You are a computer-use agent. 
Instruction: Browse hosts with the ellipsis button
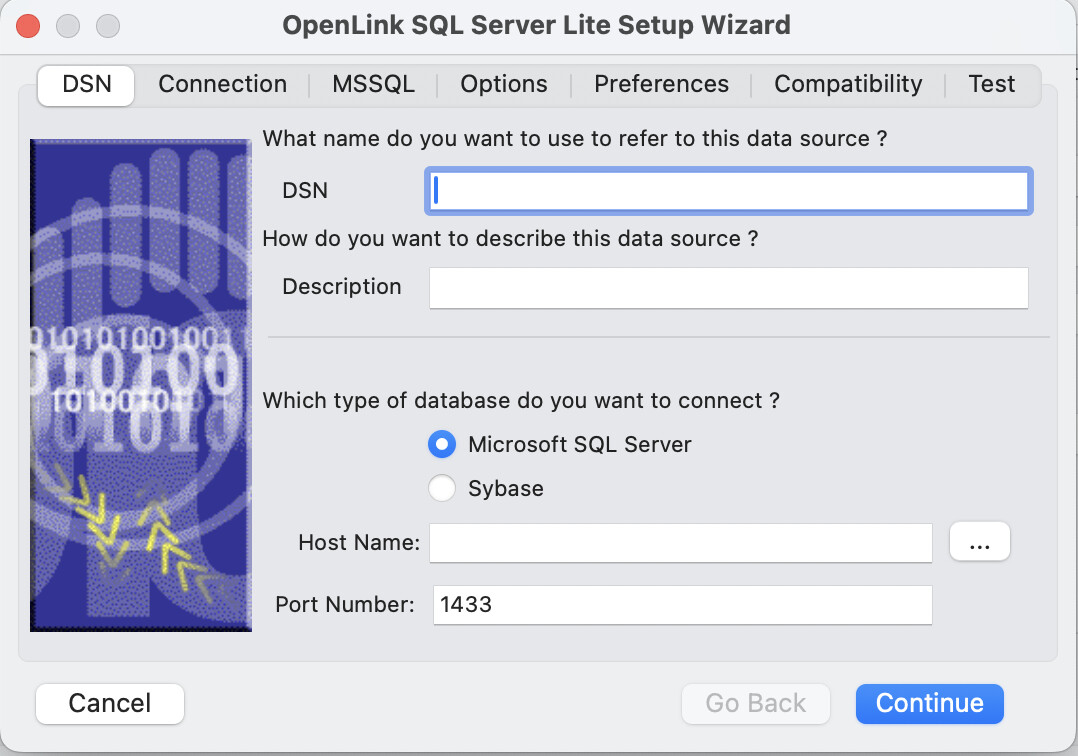coord(979,542)
